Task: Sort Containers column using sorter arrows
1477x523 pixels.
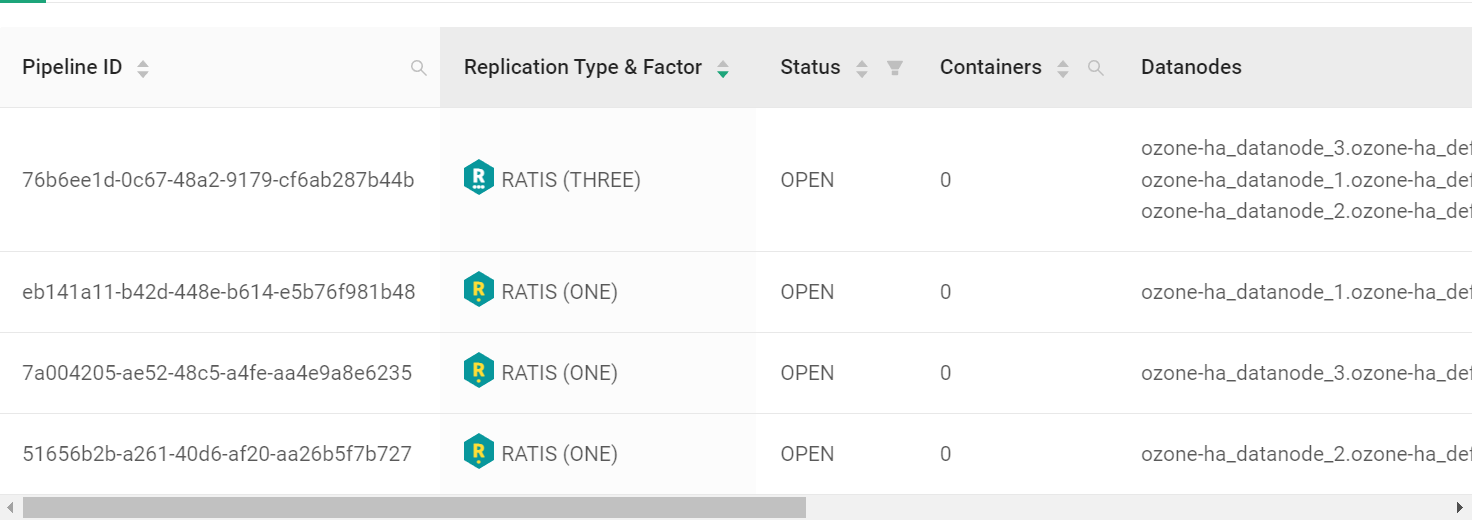Action: [1063, 69]
